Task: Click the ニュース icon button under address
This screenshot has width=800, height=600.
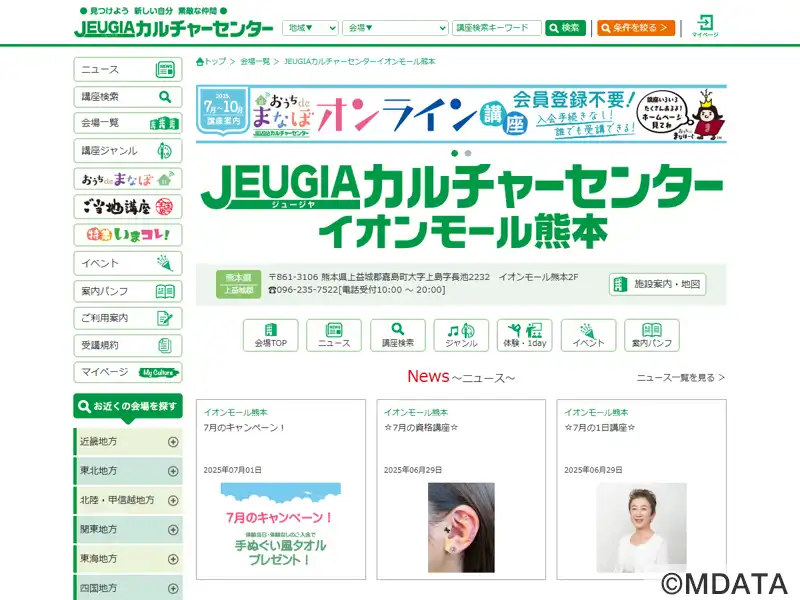Action: pos(334,335)
